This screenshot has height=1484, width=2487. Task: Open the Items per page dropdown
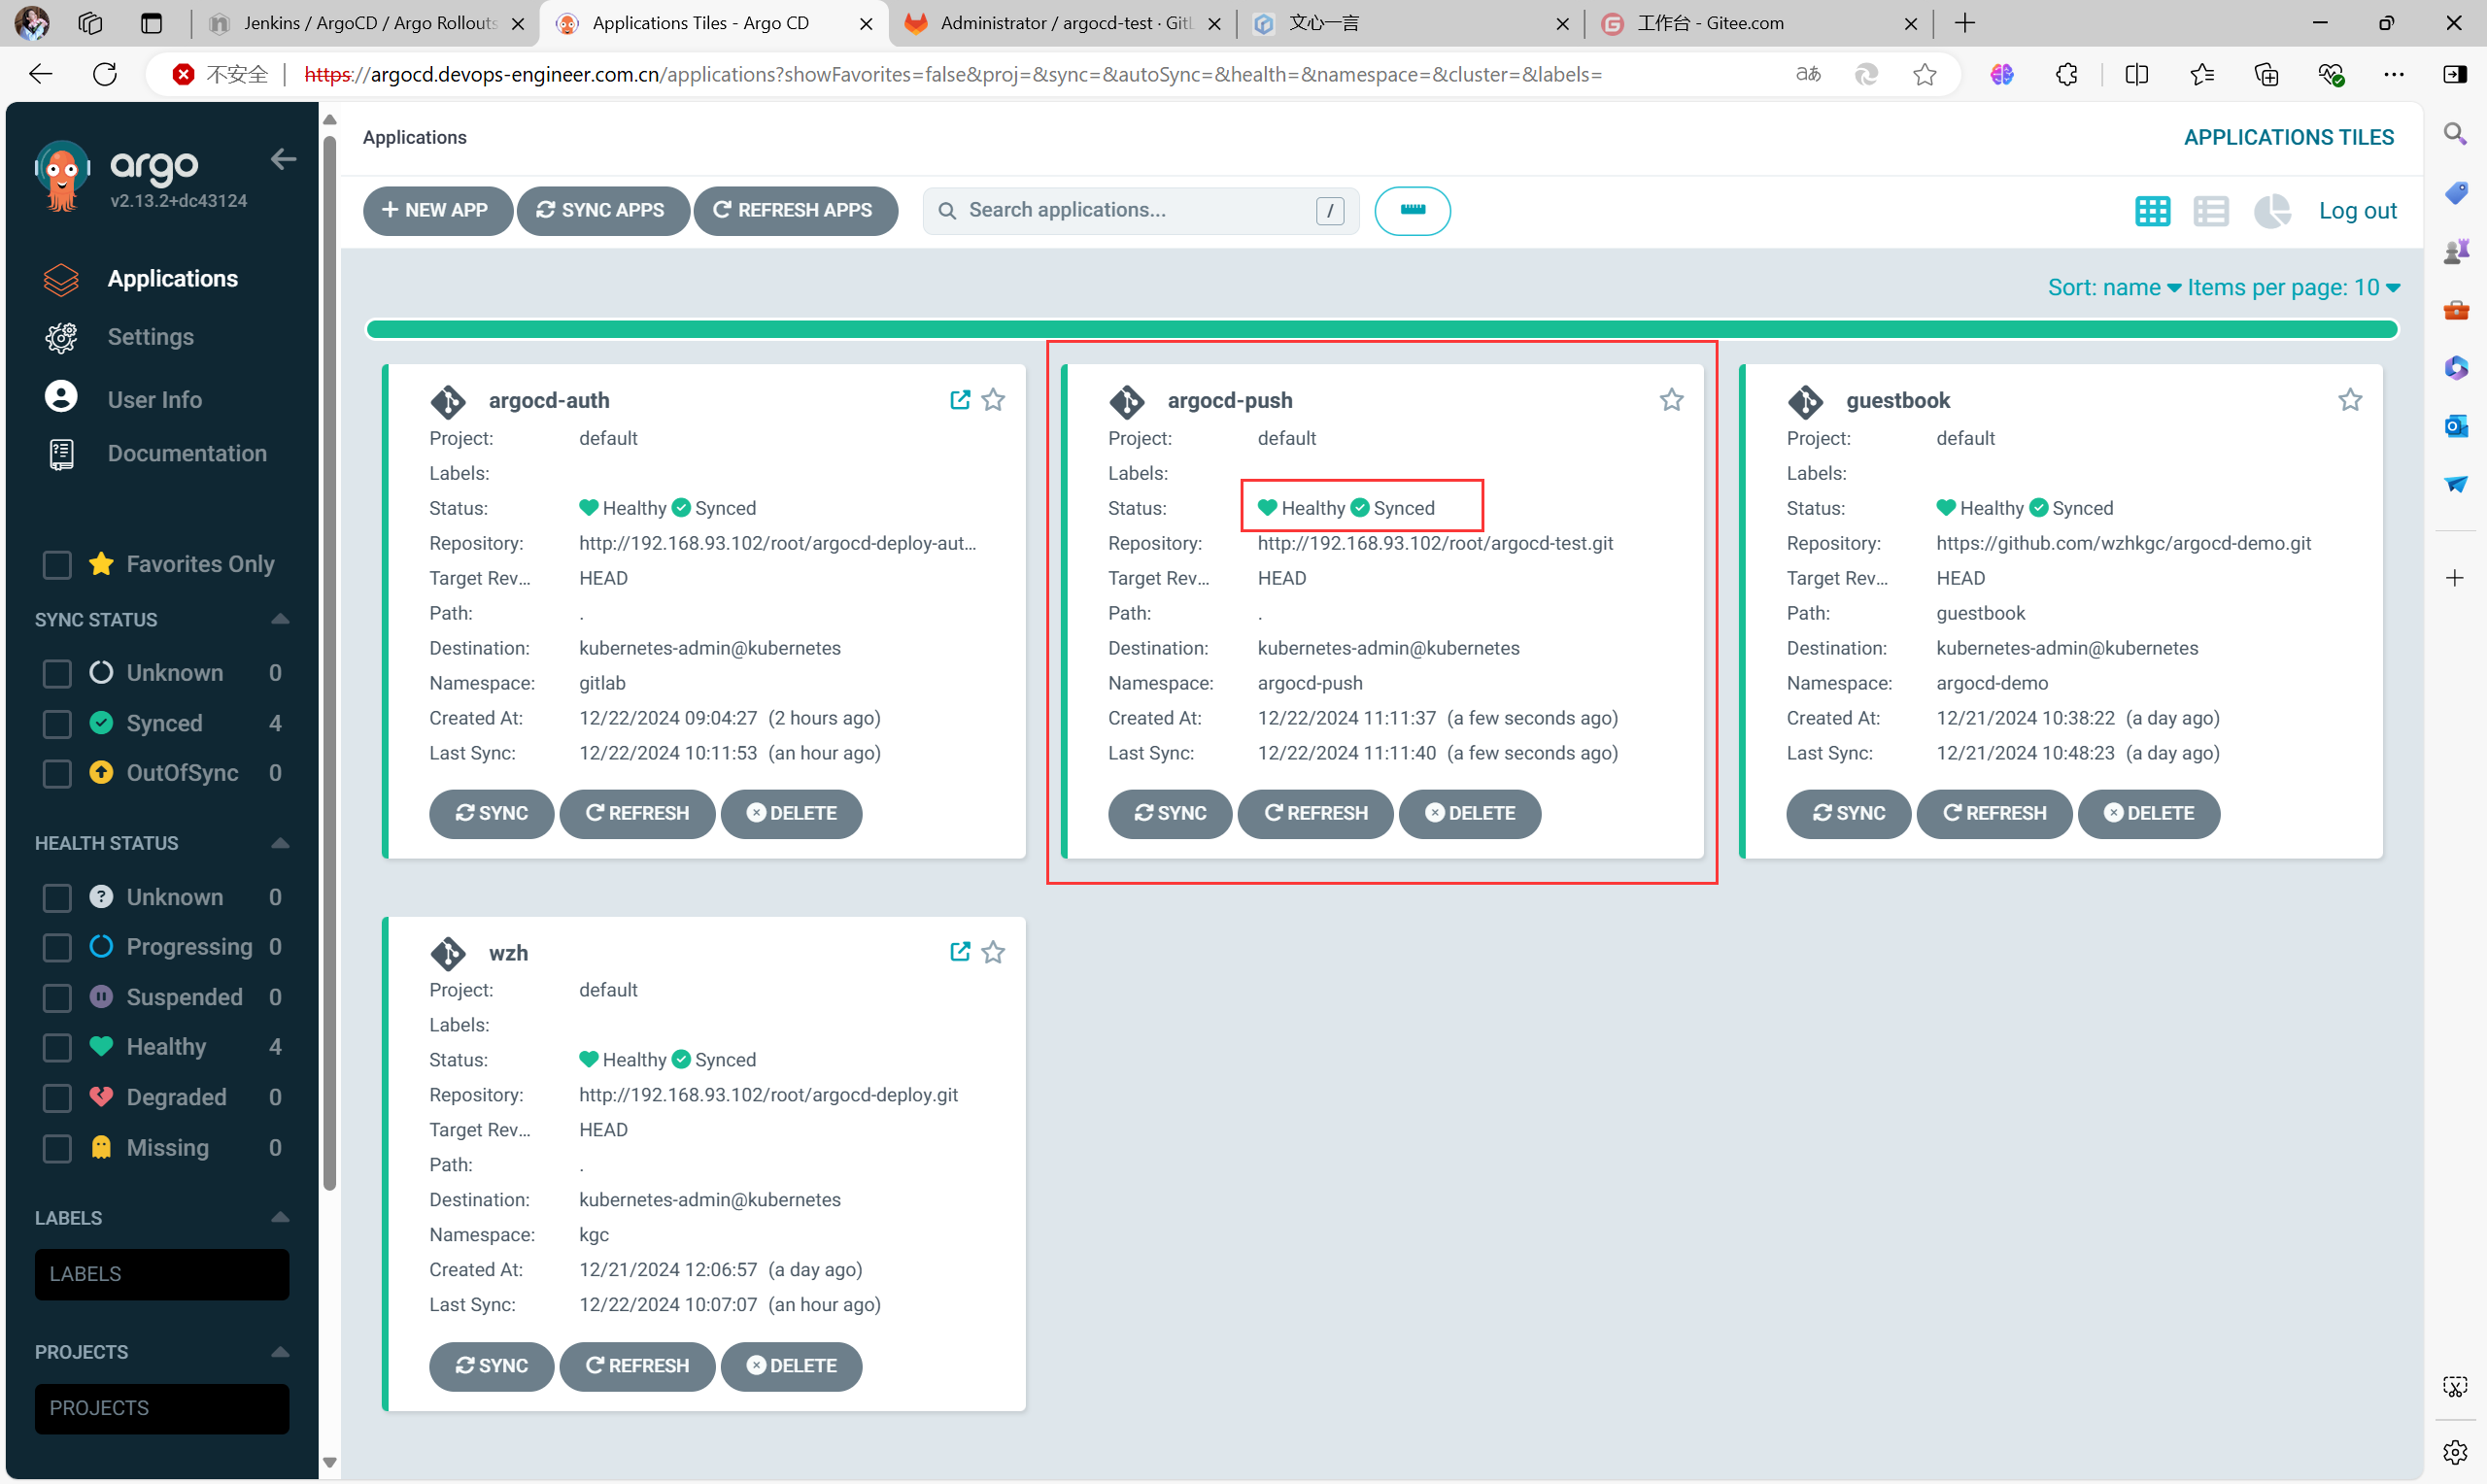point(2293,288)
